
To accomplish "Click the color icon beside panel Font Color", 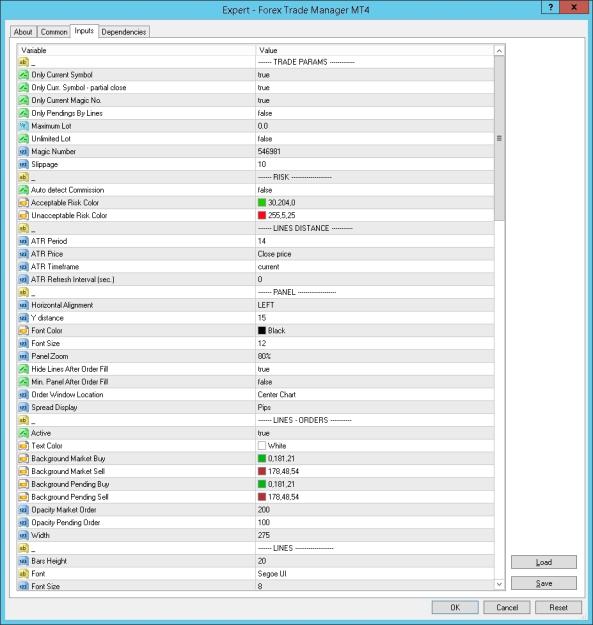I will 24,331.
